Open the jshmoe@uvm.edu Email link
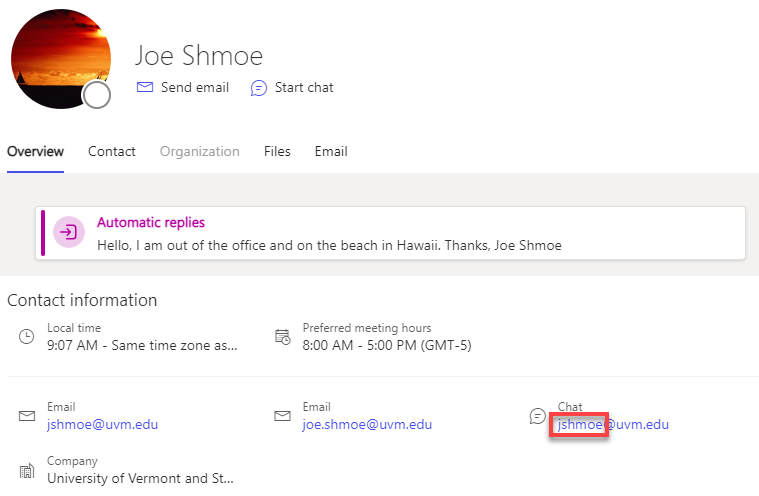Viewport: 759px width, 496px height. pyautogui.click(x=103, y=424)
